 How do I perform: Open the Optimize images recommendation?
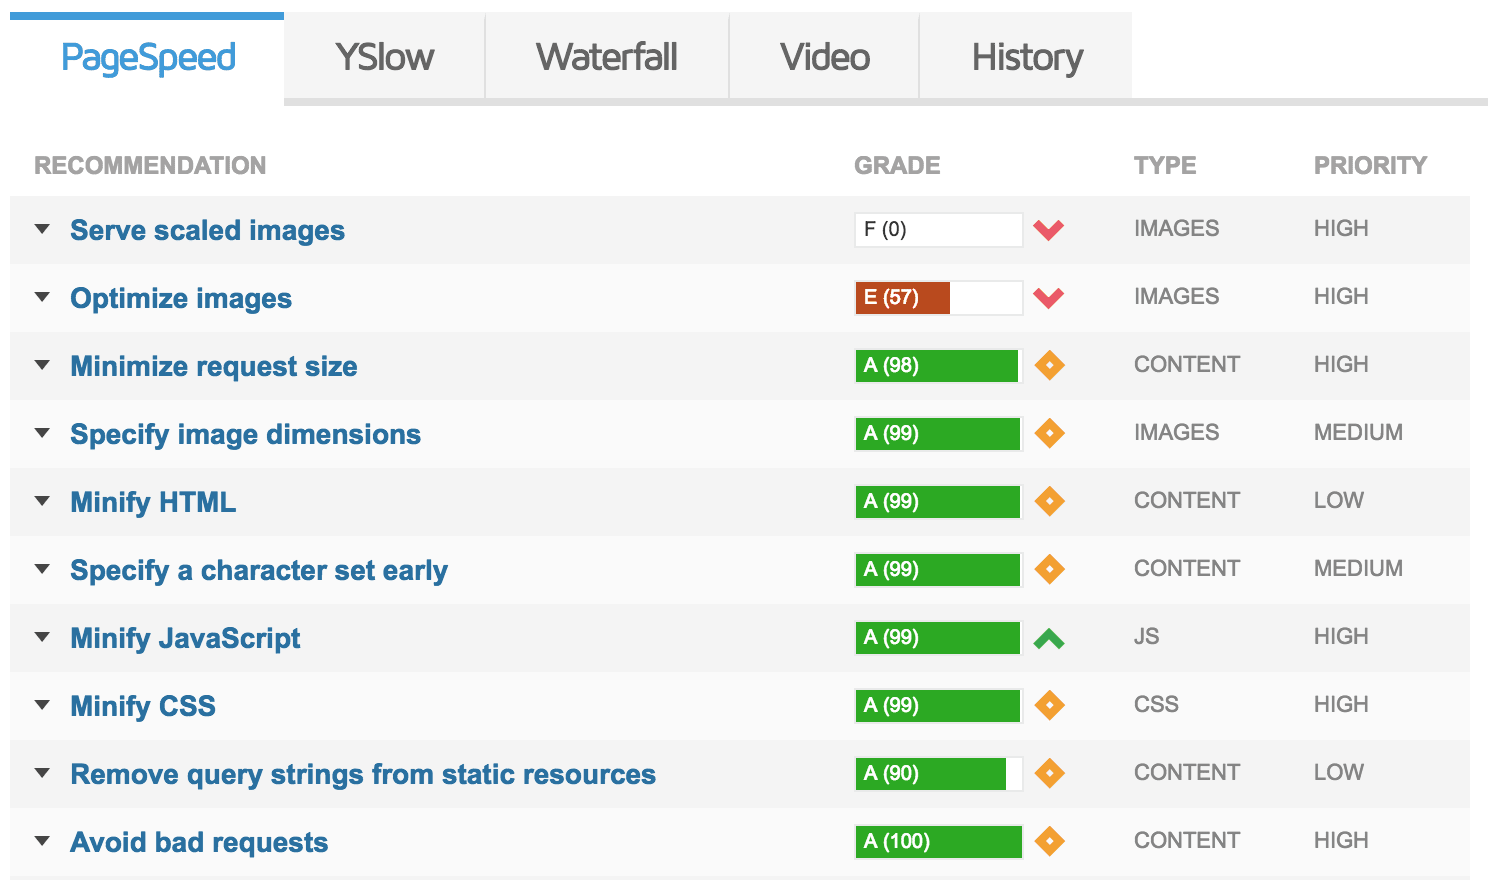181,298
